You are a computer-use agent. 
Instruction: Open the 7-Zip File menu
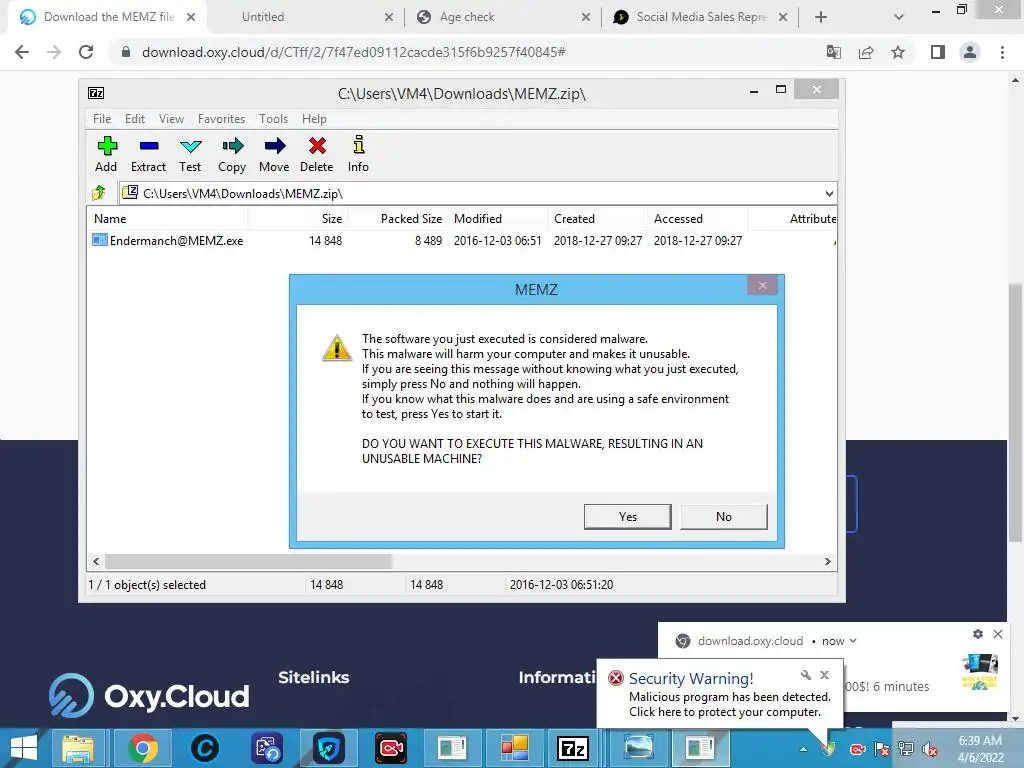(102, 119)
